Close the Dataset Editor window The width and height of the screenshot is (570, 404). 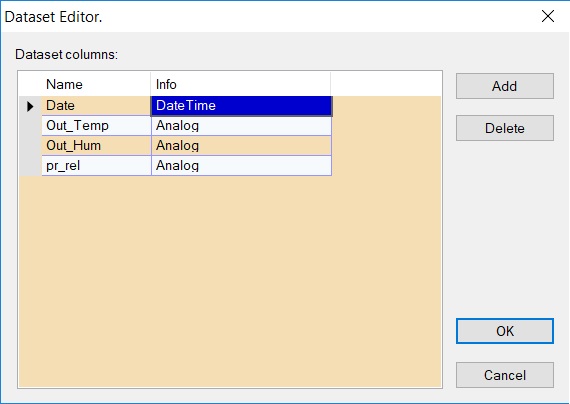[x=547, y=16]
